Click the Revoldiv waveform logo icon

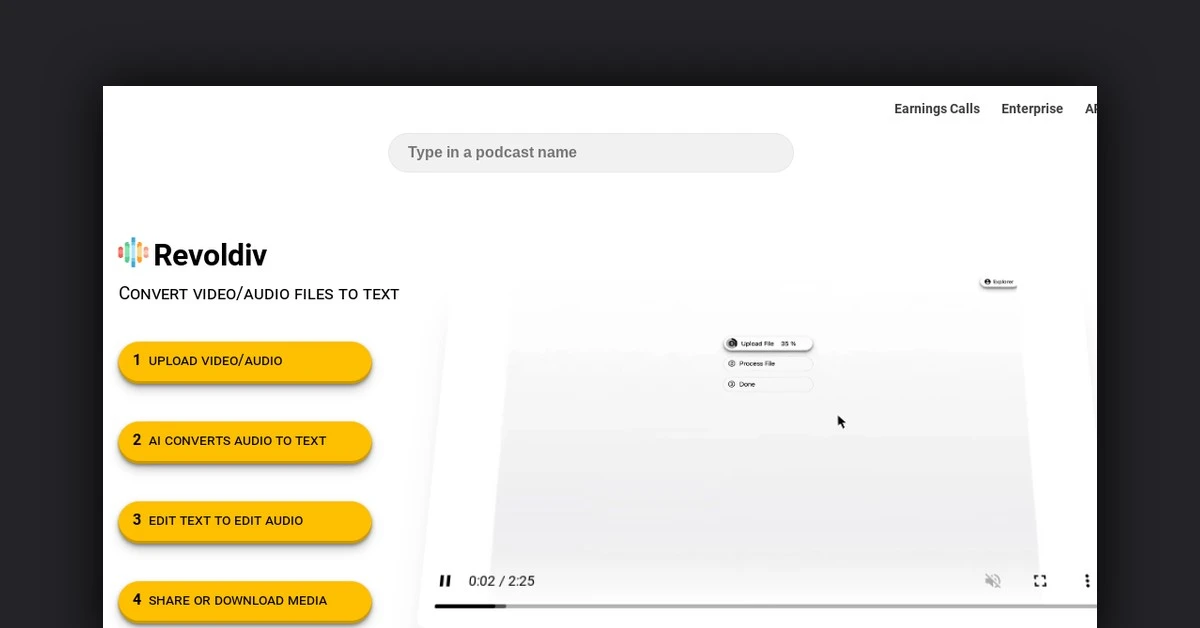pyautogui.click(x=133, y=253)
